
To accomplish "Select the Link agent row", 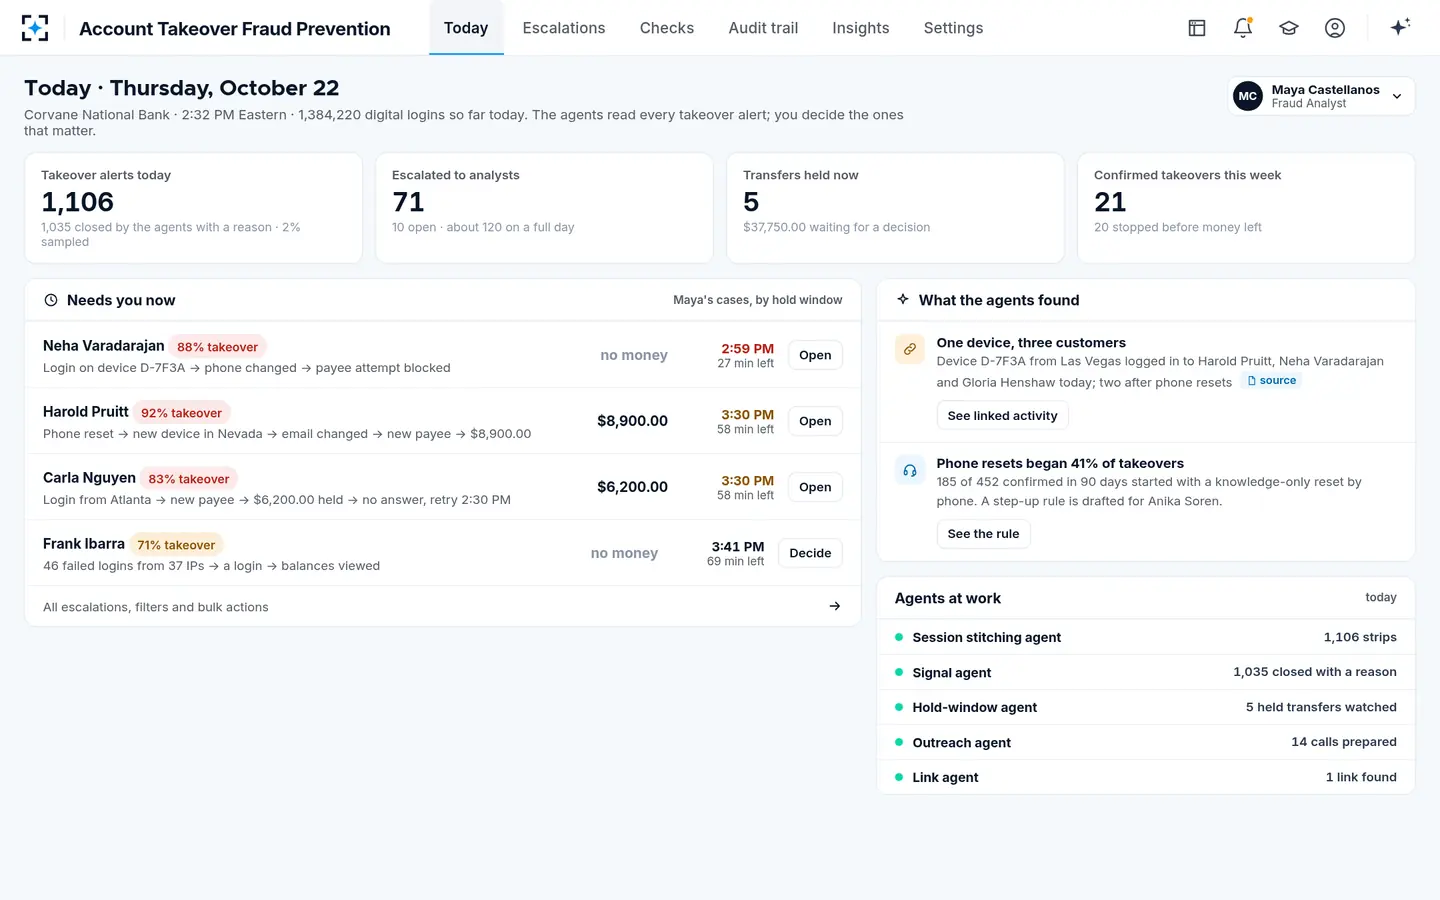I will (x=1146, y=777).
